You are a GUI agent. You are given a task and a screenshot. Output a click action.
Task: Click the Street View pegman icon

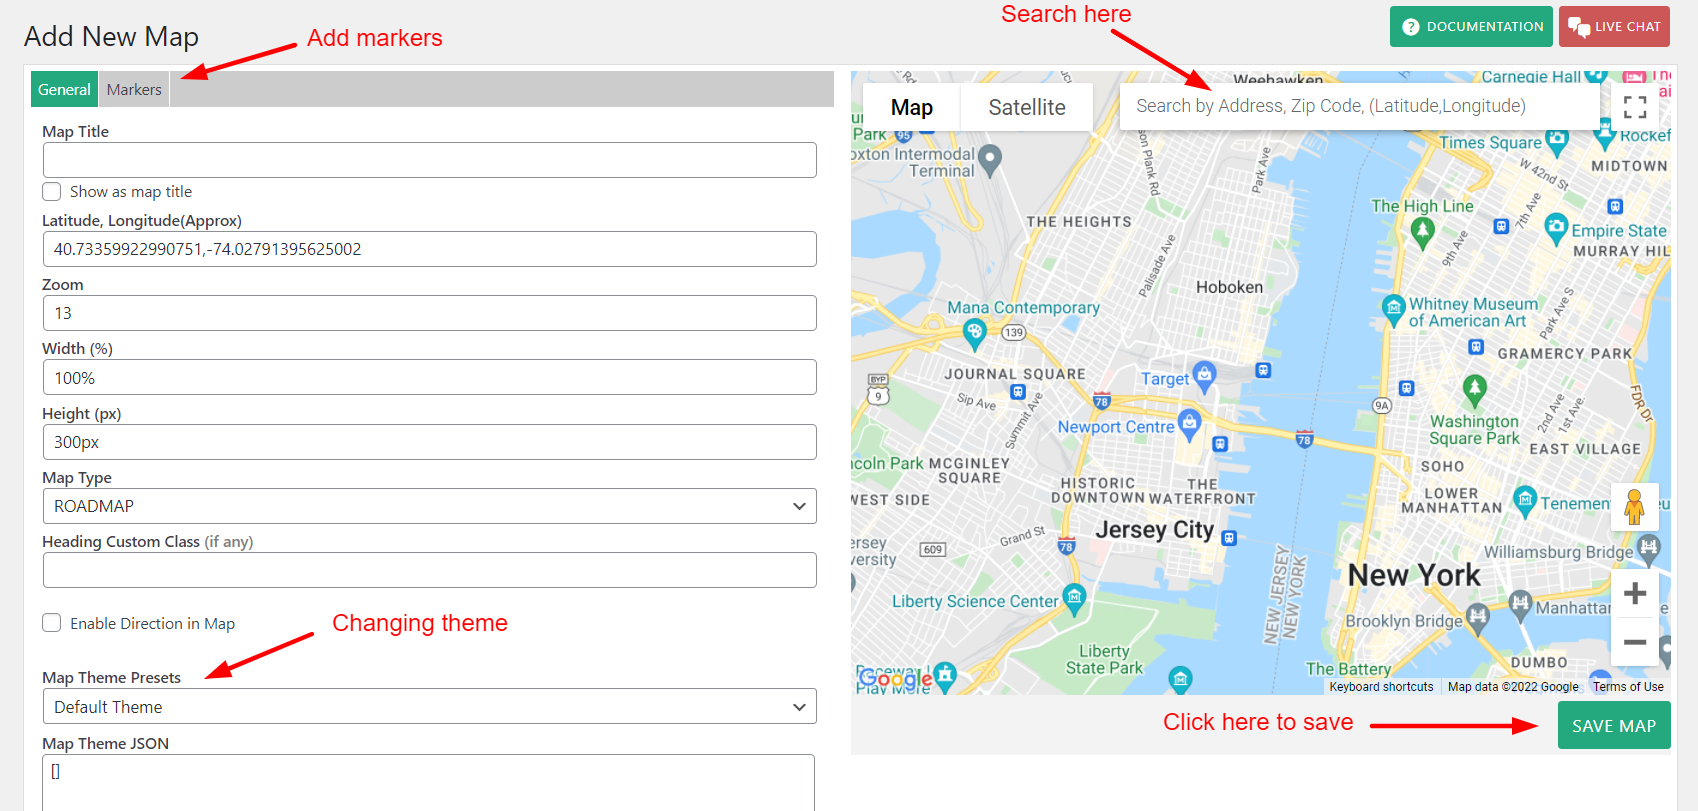pyautogui.click(x=1635, y=506)
